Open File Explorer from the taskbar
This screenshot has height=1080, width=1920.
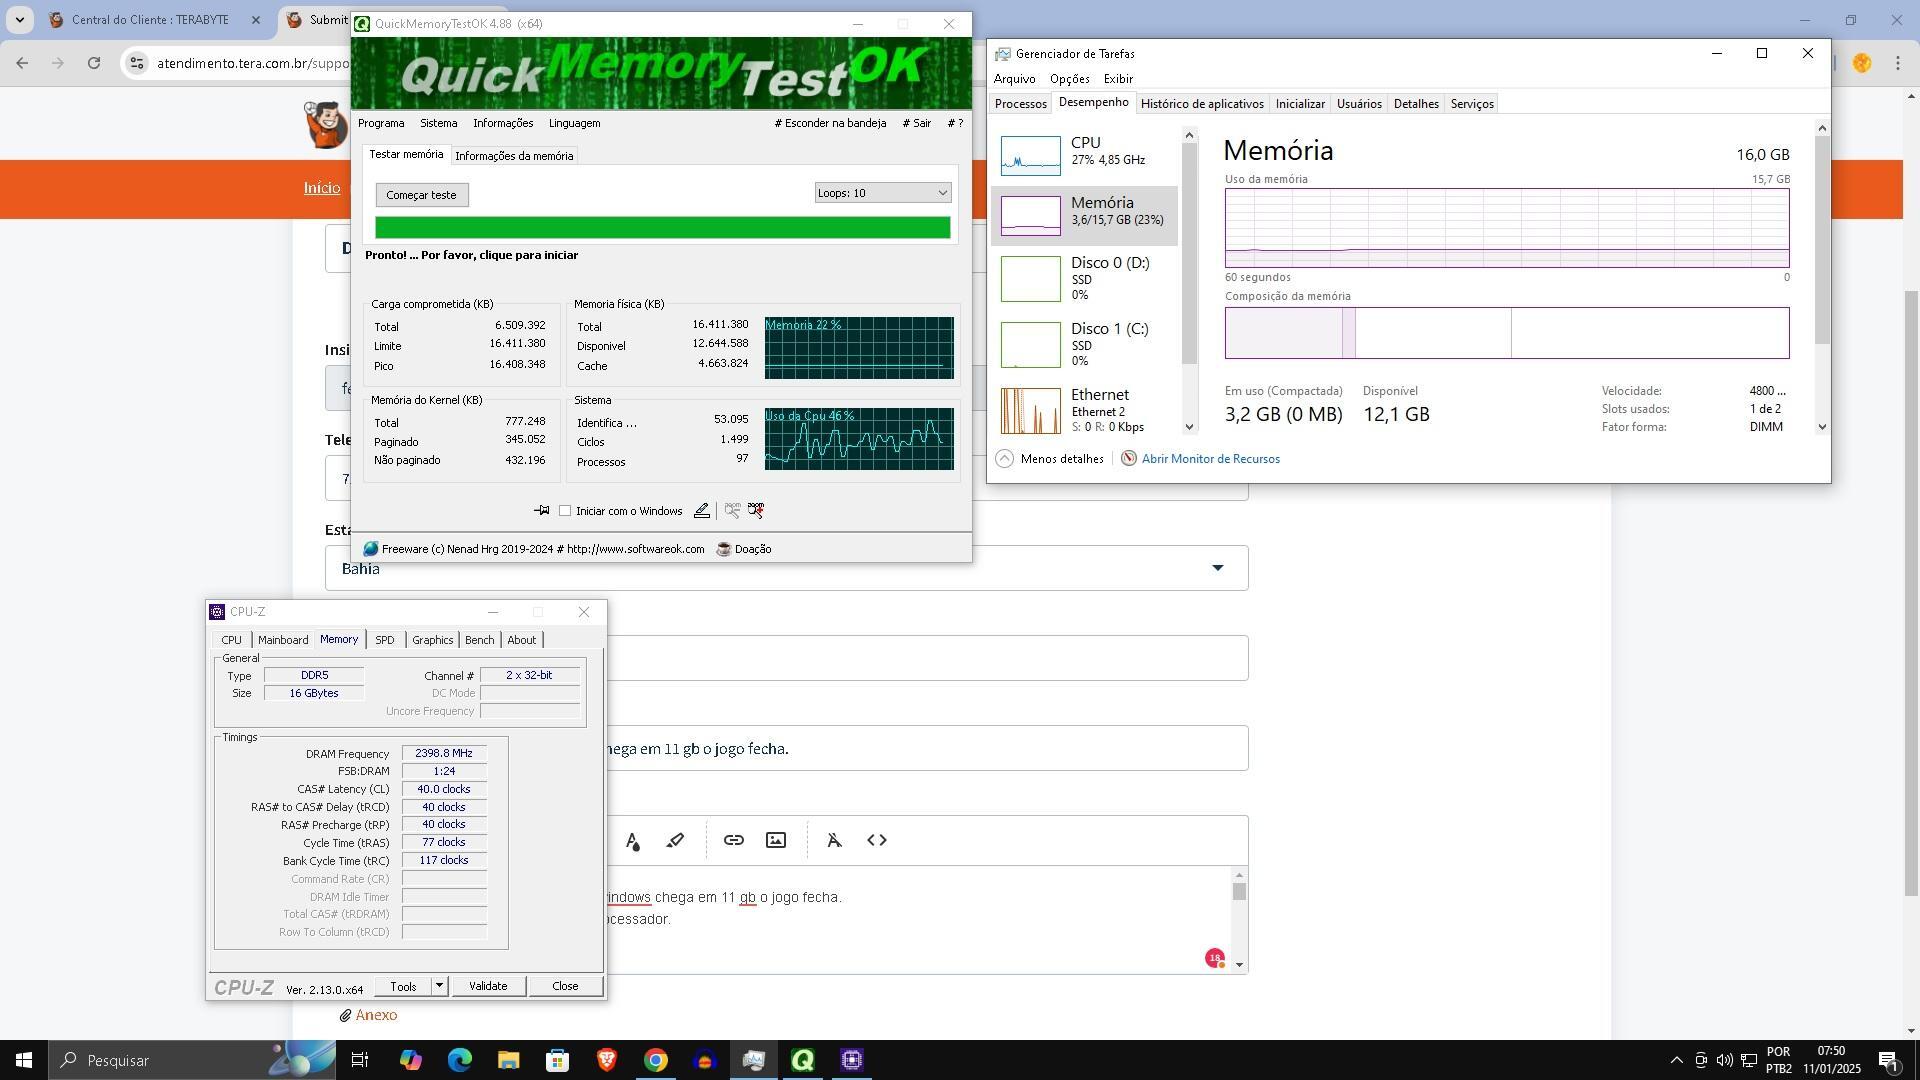508,1060
